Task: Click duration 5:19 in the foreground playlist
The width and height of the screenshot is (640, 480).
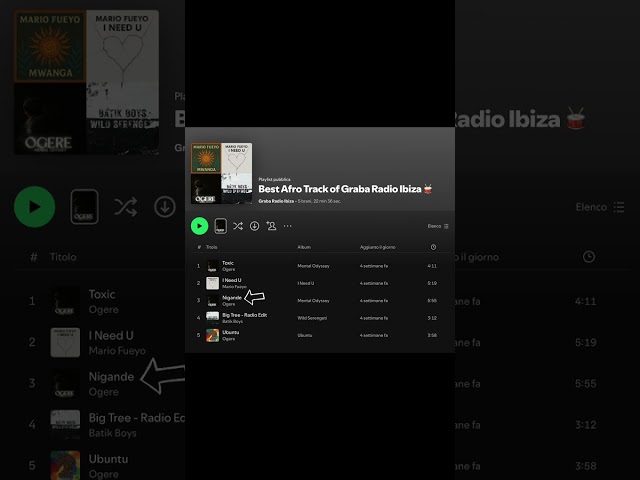Action: point(432,283)
